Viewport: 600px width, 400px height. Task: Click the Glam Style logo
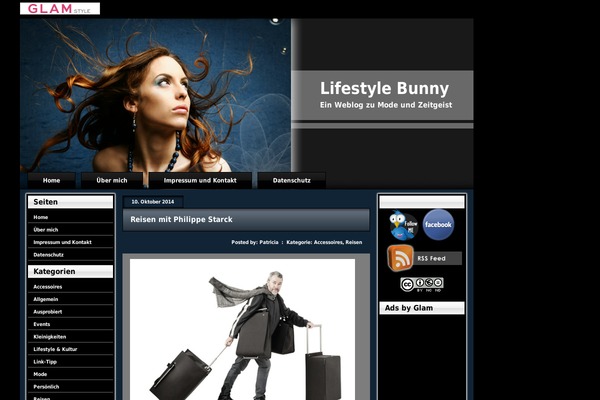click(x=59, y=9)
